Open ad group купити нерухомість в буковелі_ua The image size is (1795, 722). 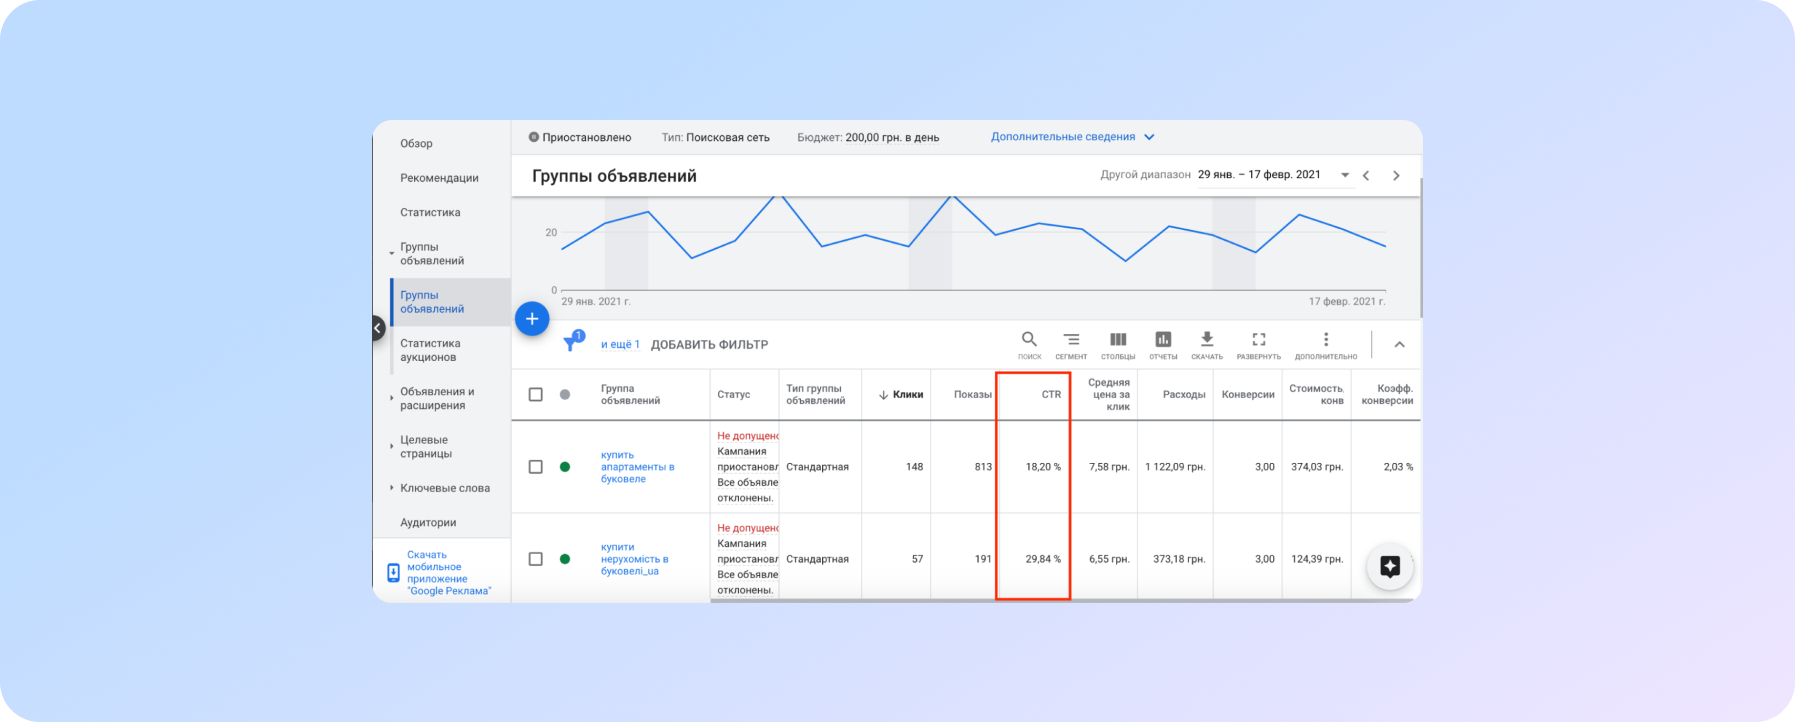click(634, 559)
